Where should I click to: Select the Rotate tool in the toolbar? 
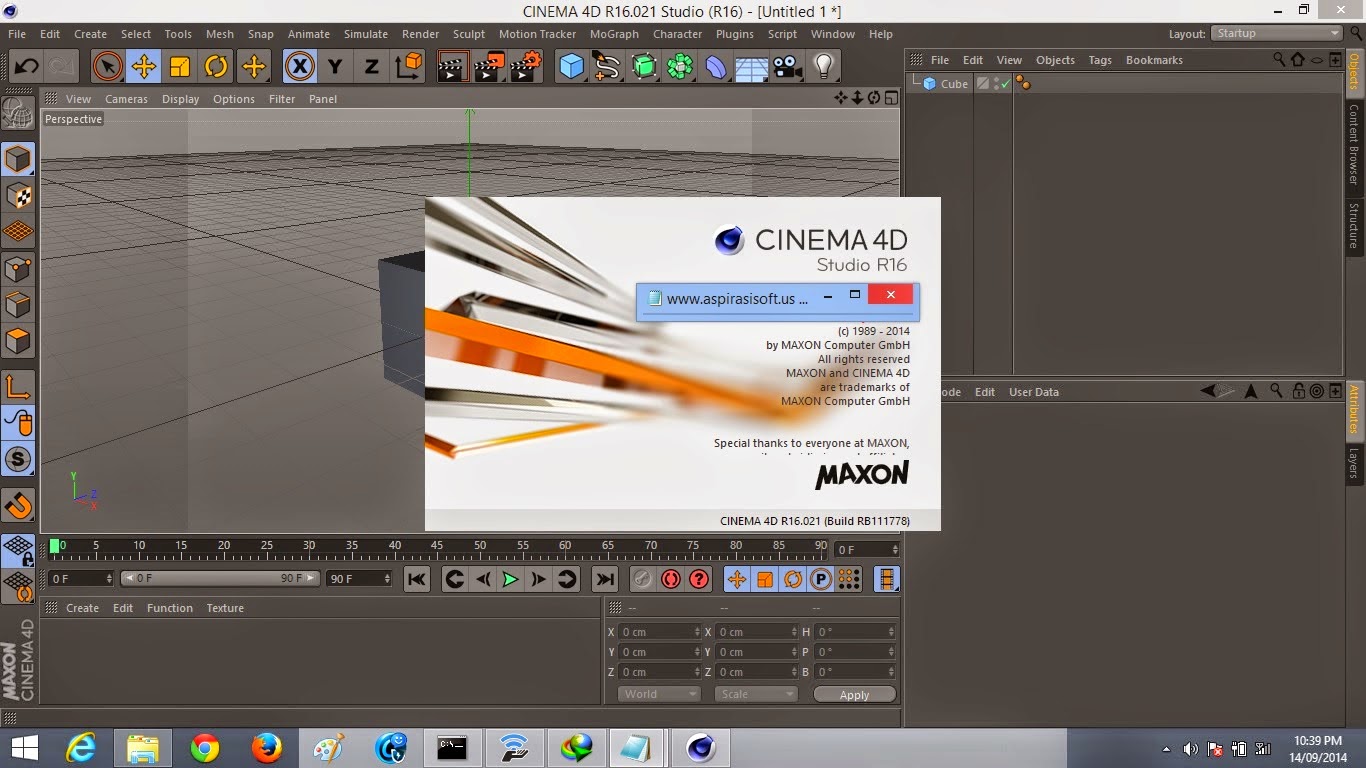216,66
